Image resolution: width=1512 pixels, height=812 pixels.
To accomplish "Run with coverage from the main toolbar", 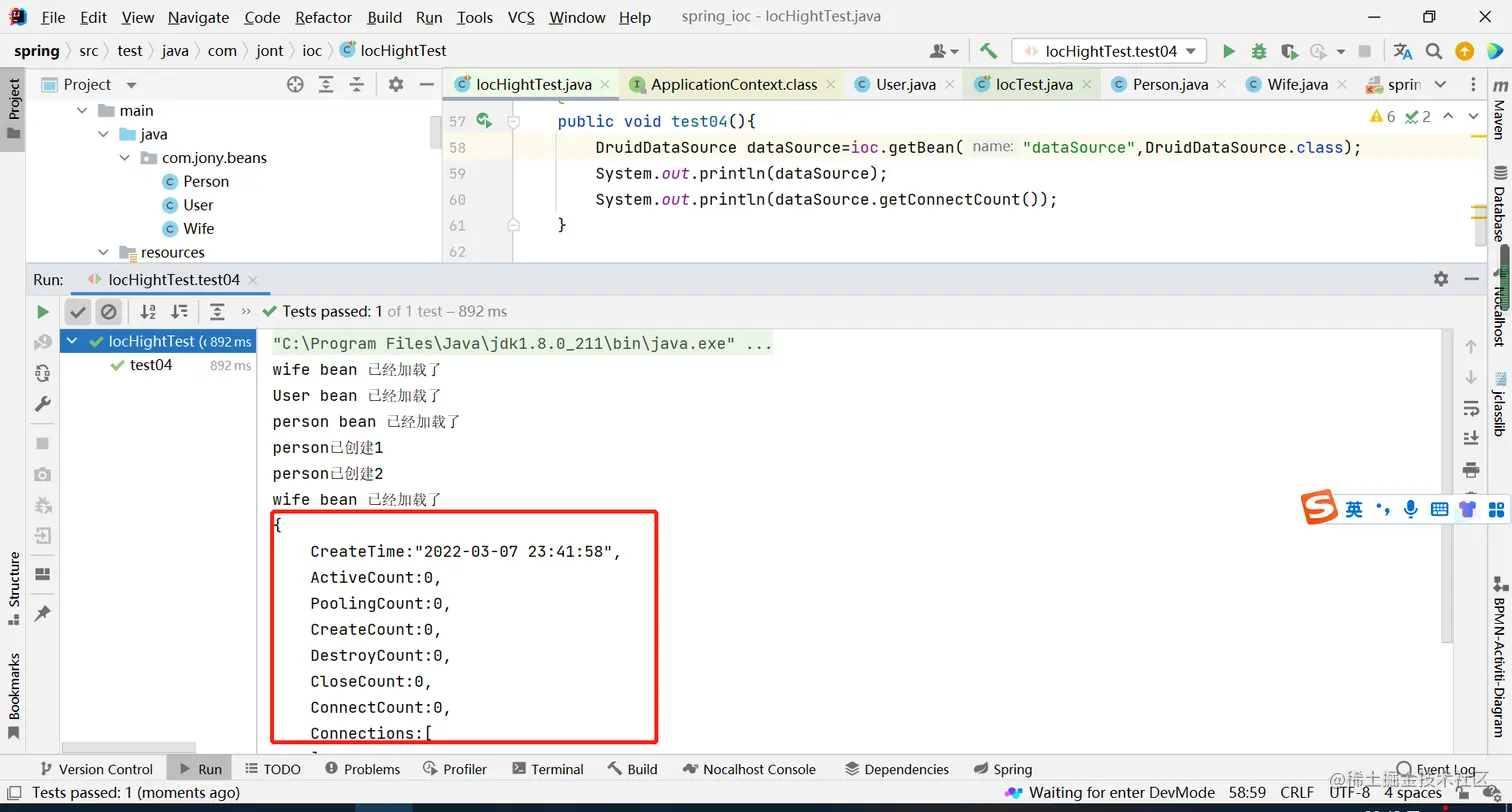I will click(x=1289, y=51).
